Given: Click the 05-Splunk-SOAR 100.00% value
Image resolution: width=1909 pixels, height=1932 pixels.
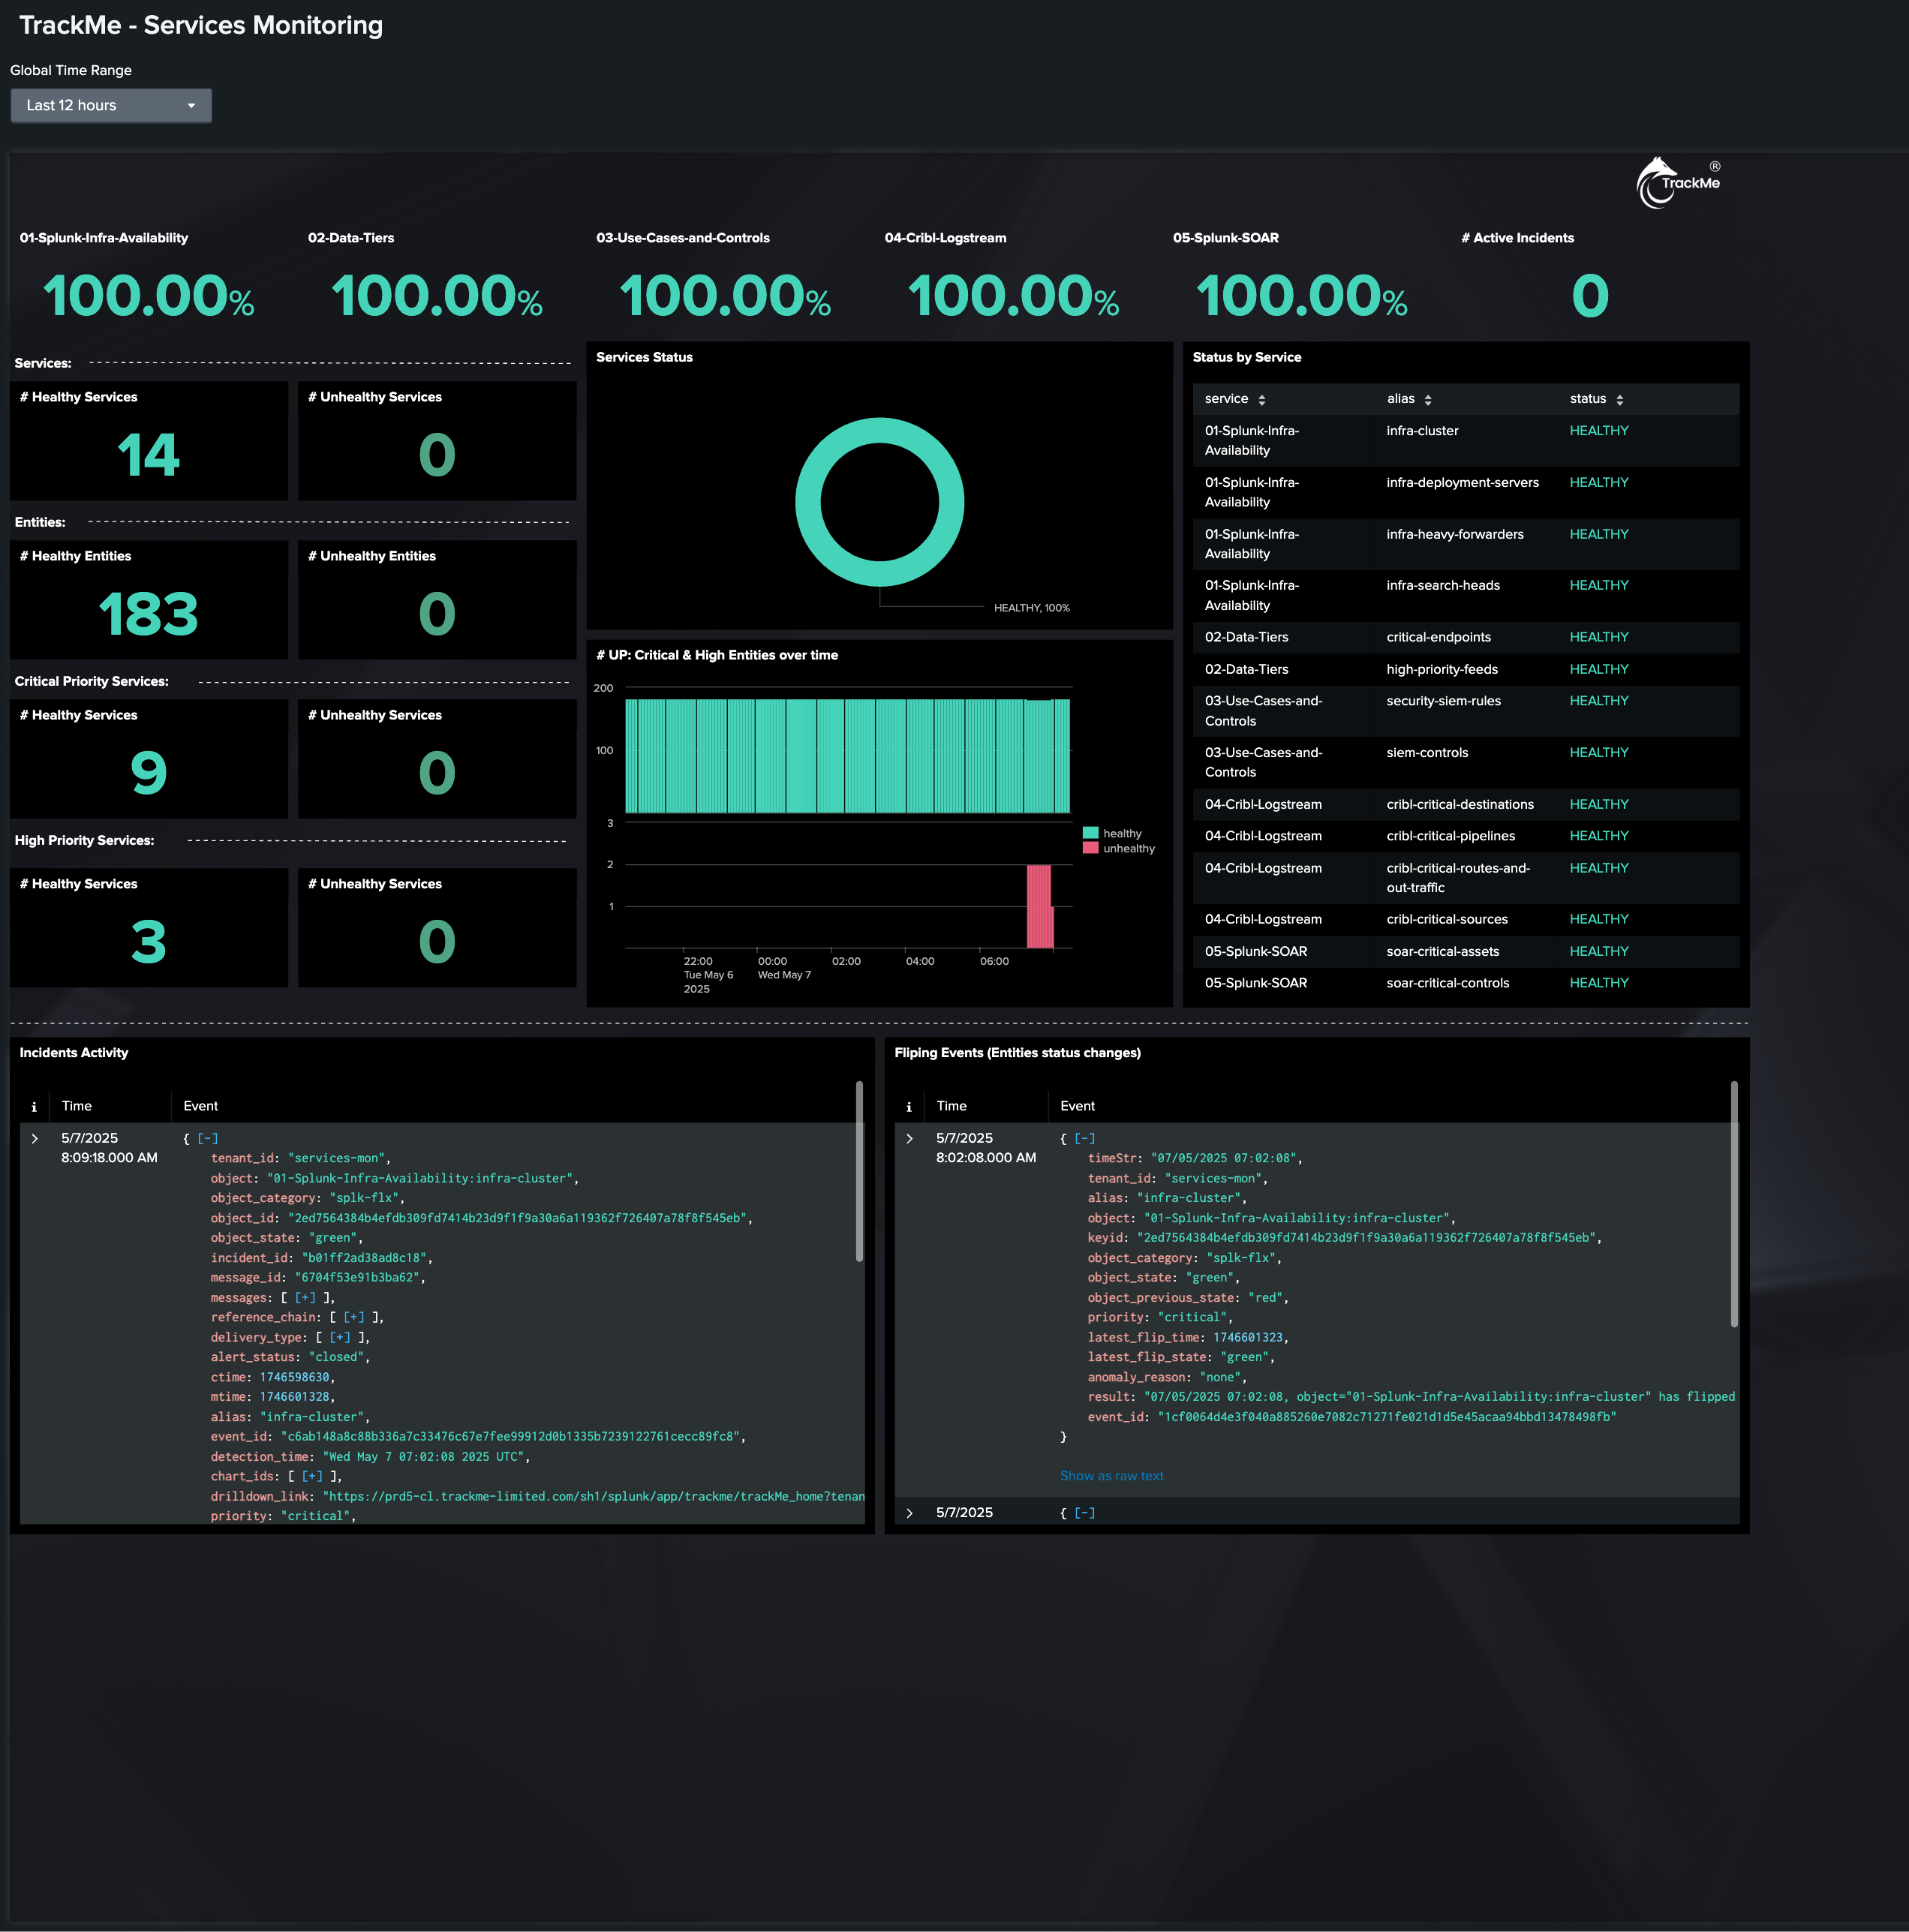Looking at the screenshot, I should [x=1301, y=296].
